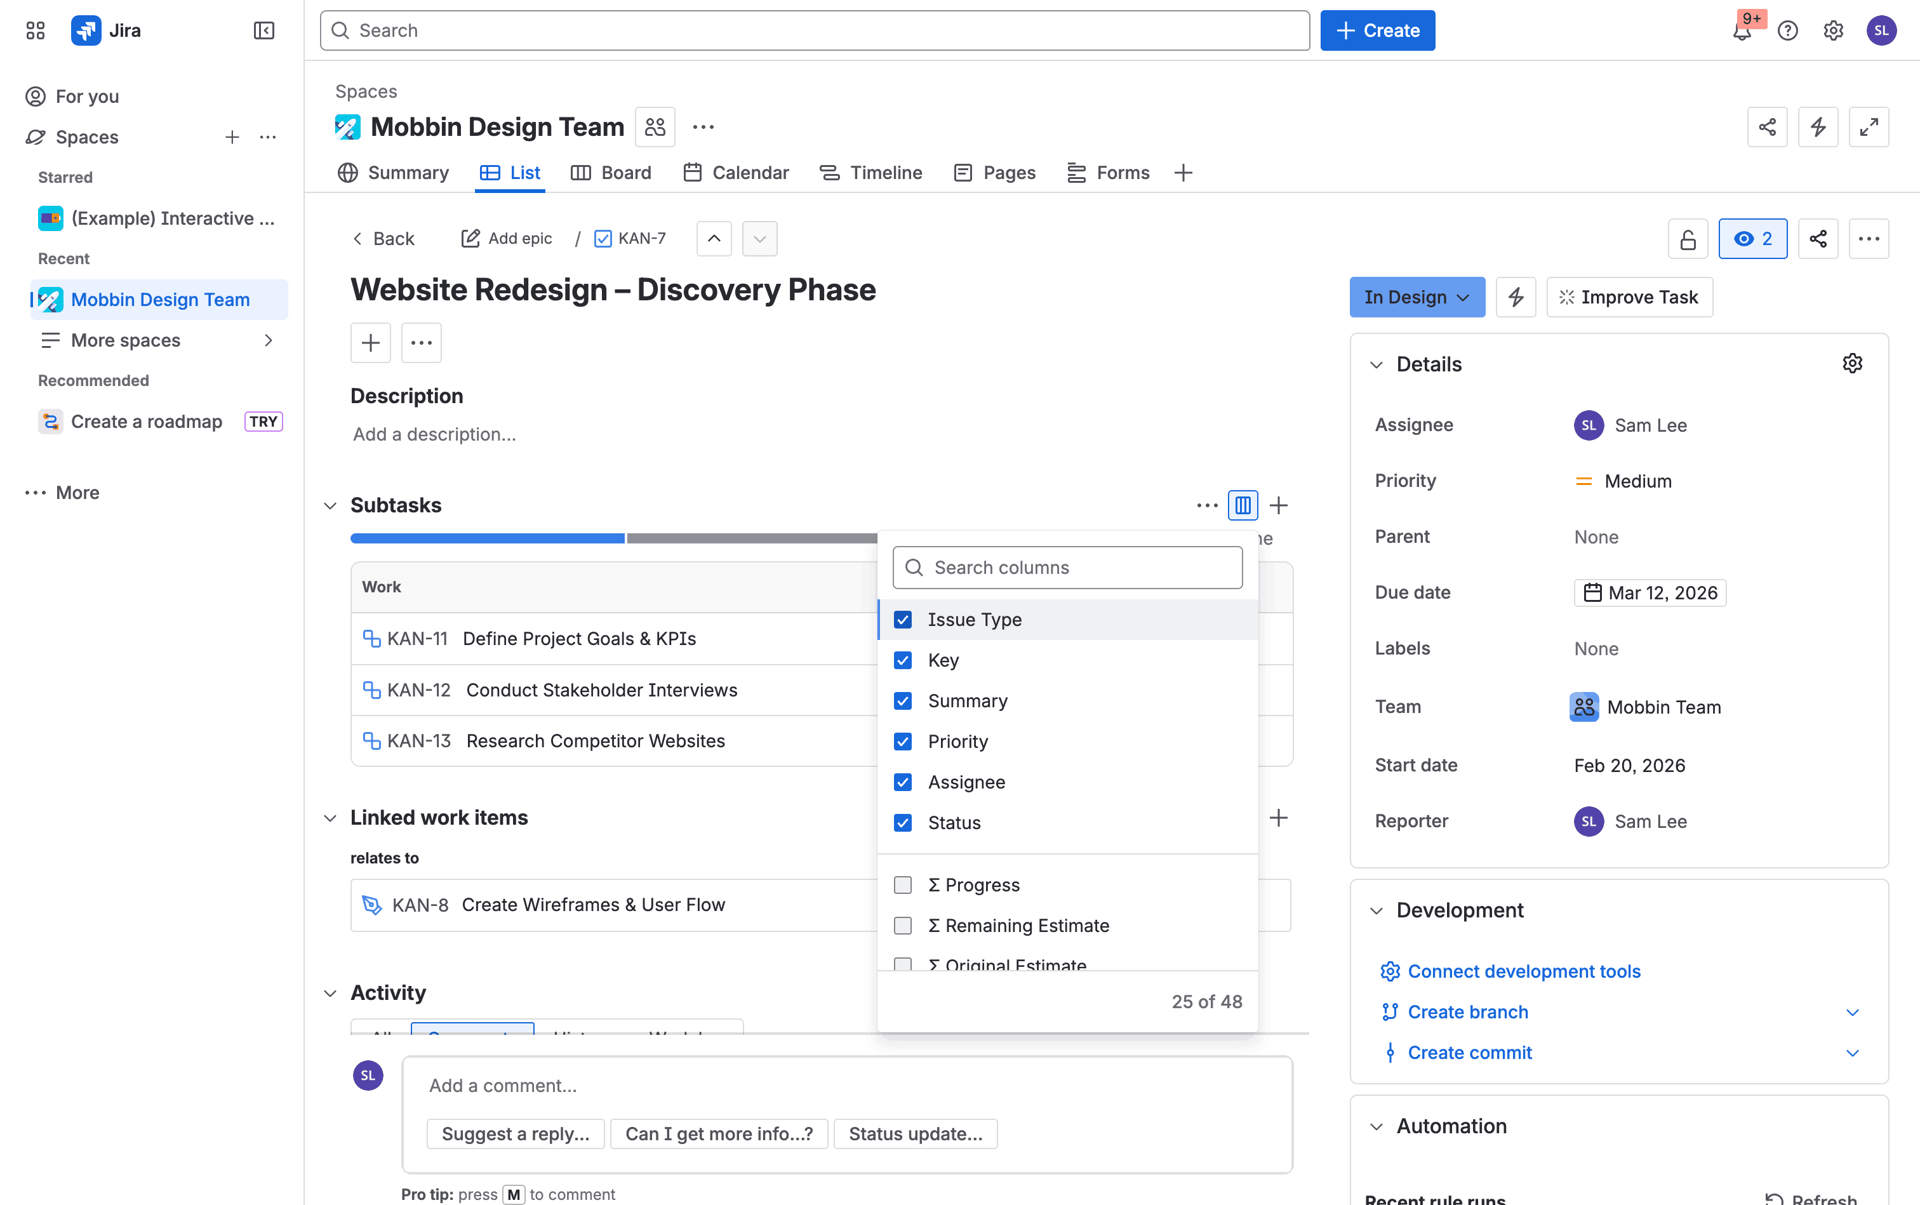Uncheck the Assignee column checkbox
This screenshot has height=1205, width=1920.
903,782
